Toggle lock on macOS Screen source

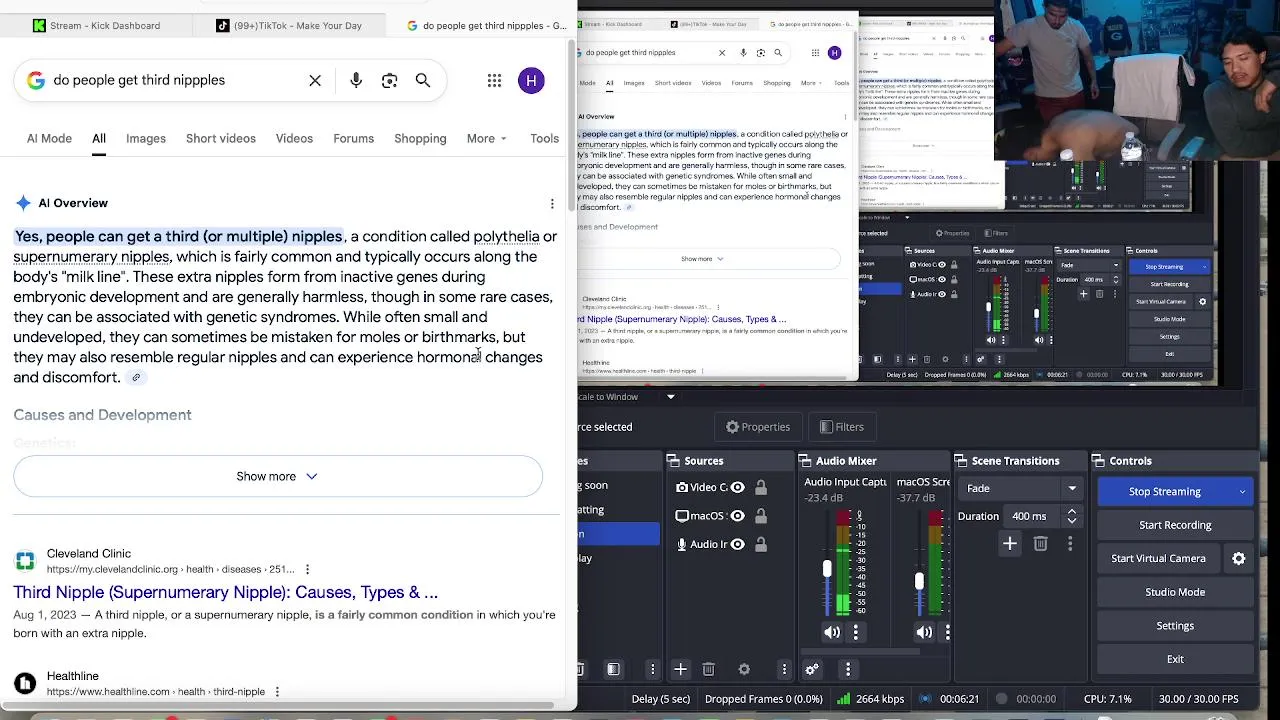761,516
